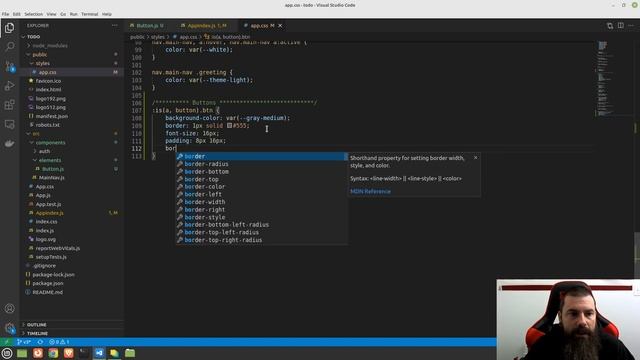Select border-top-left-radius suggestion
Image resolution: width=640 pixels, height=360 pixels.
[x=262, y=232]
